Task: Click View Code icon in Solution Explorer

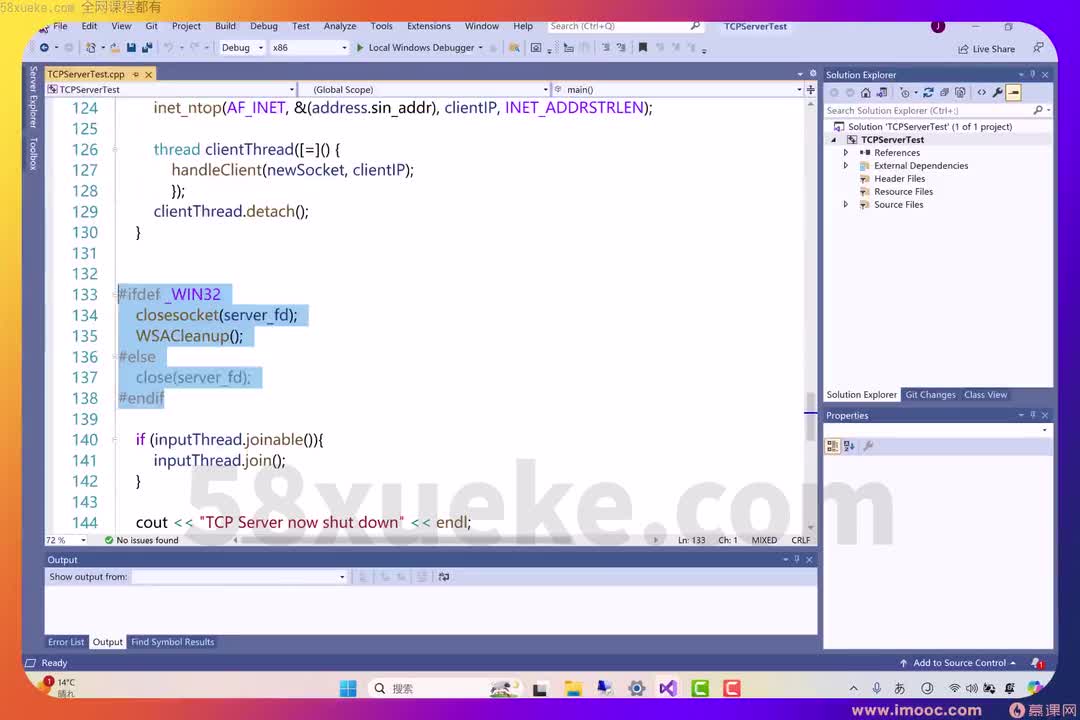Action: coord(982,92)
